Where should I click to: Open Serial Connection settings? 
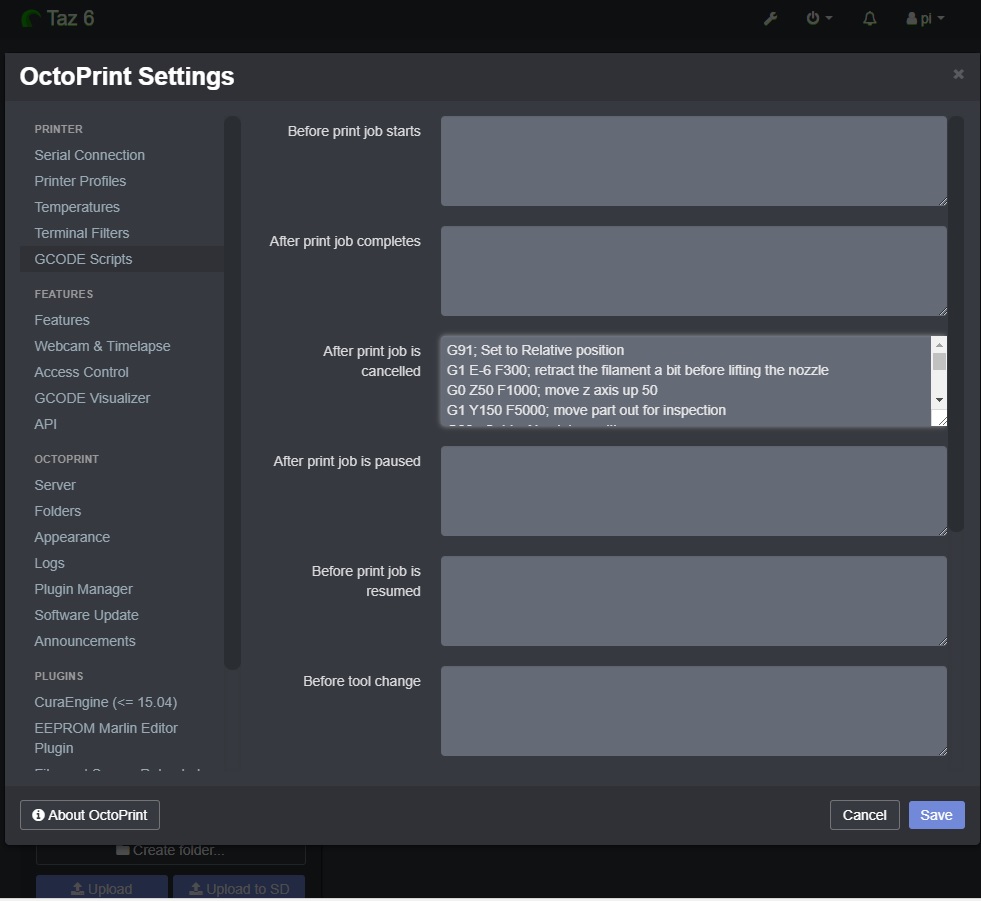(89, 155)
